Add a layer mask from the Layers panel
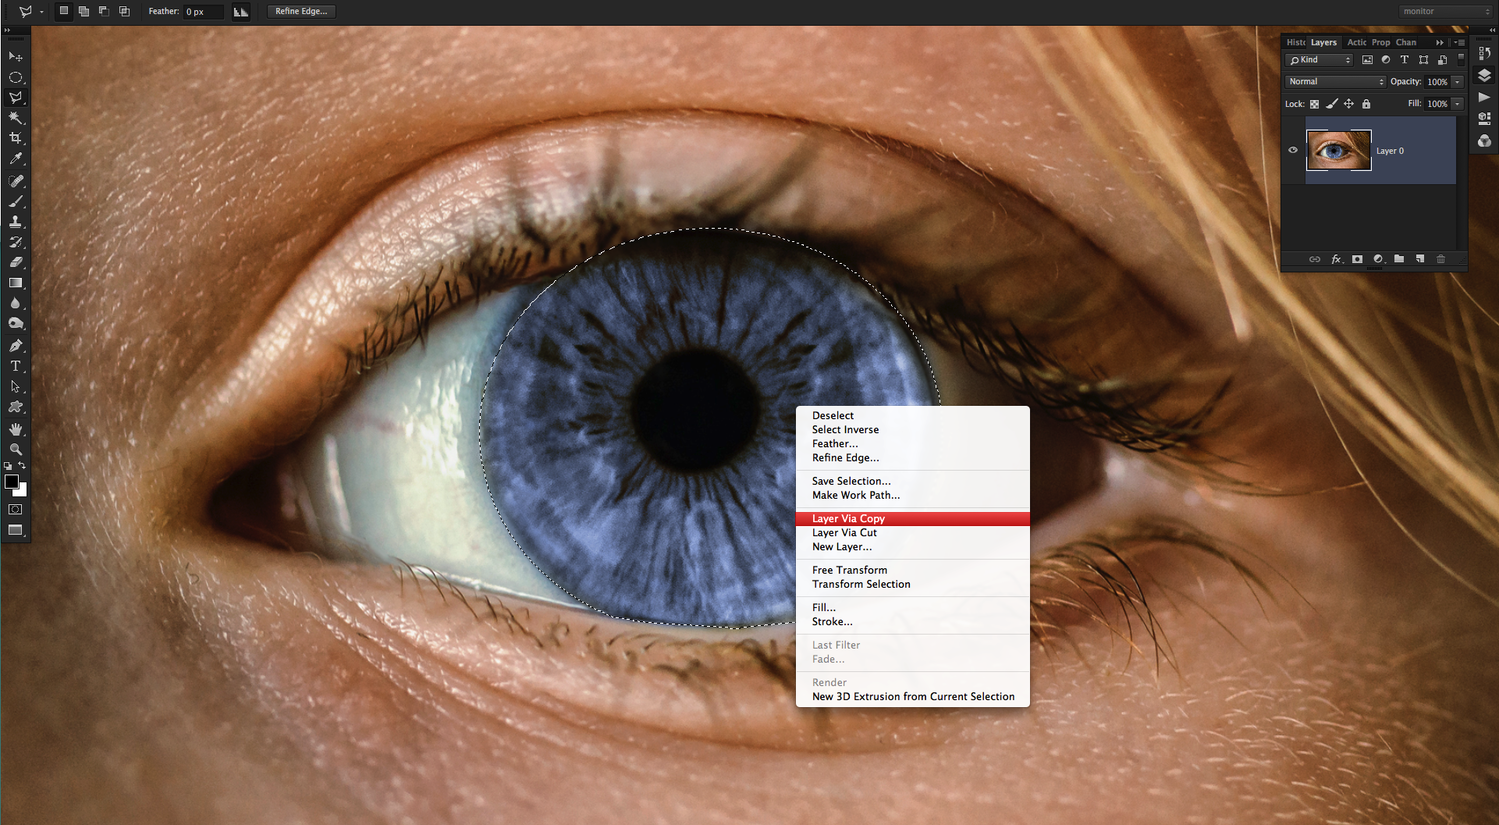Image resolution: width=1499 pixels, height=825 pixels. [x=1357, y=259]
